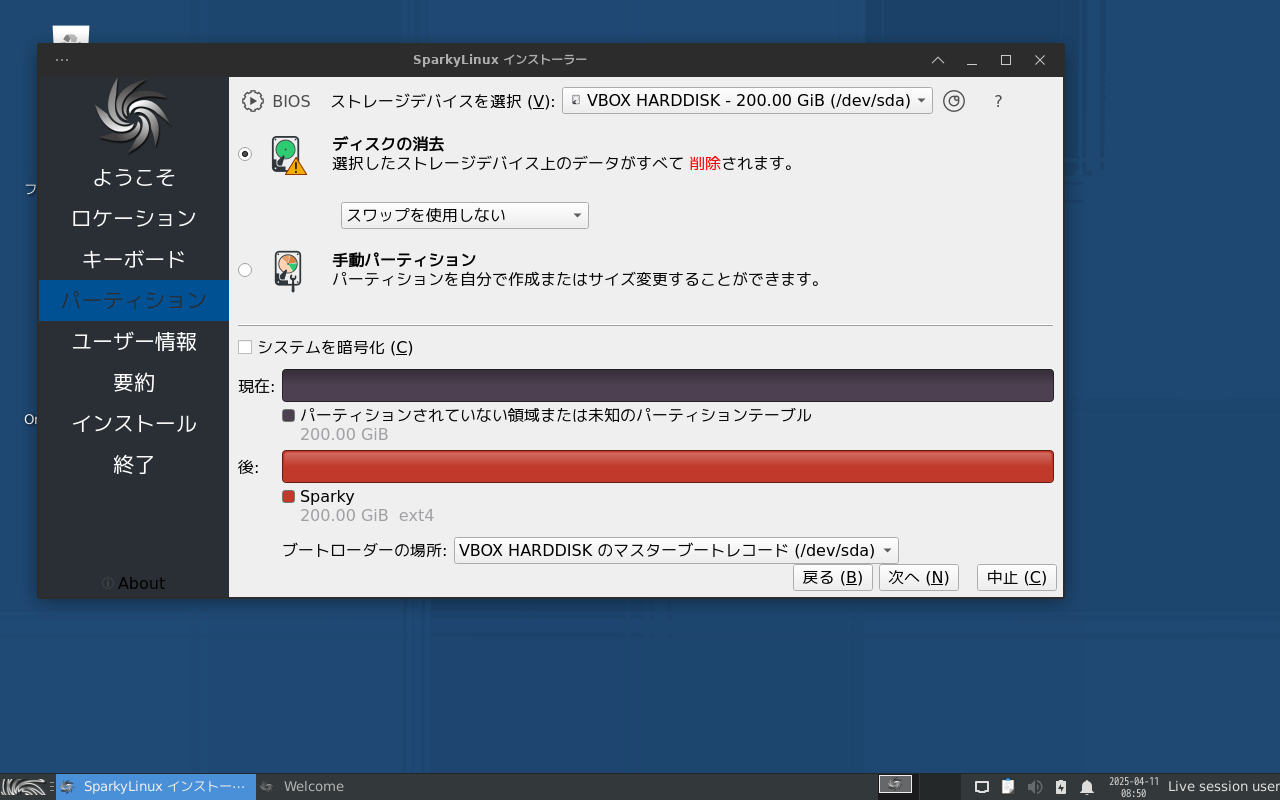Open the swap option dropdown
The height and width of the screenshot is (800, 1280).
coord(465,215)
